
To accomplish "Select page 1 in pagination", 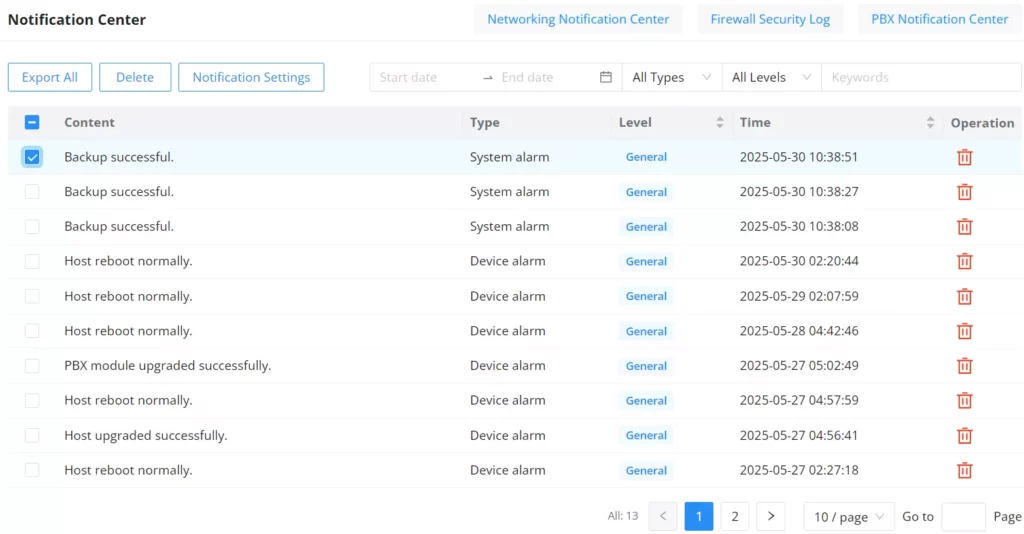I will pyautogui.click(x=699, y=516).
